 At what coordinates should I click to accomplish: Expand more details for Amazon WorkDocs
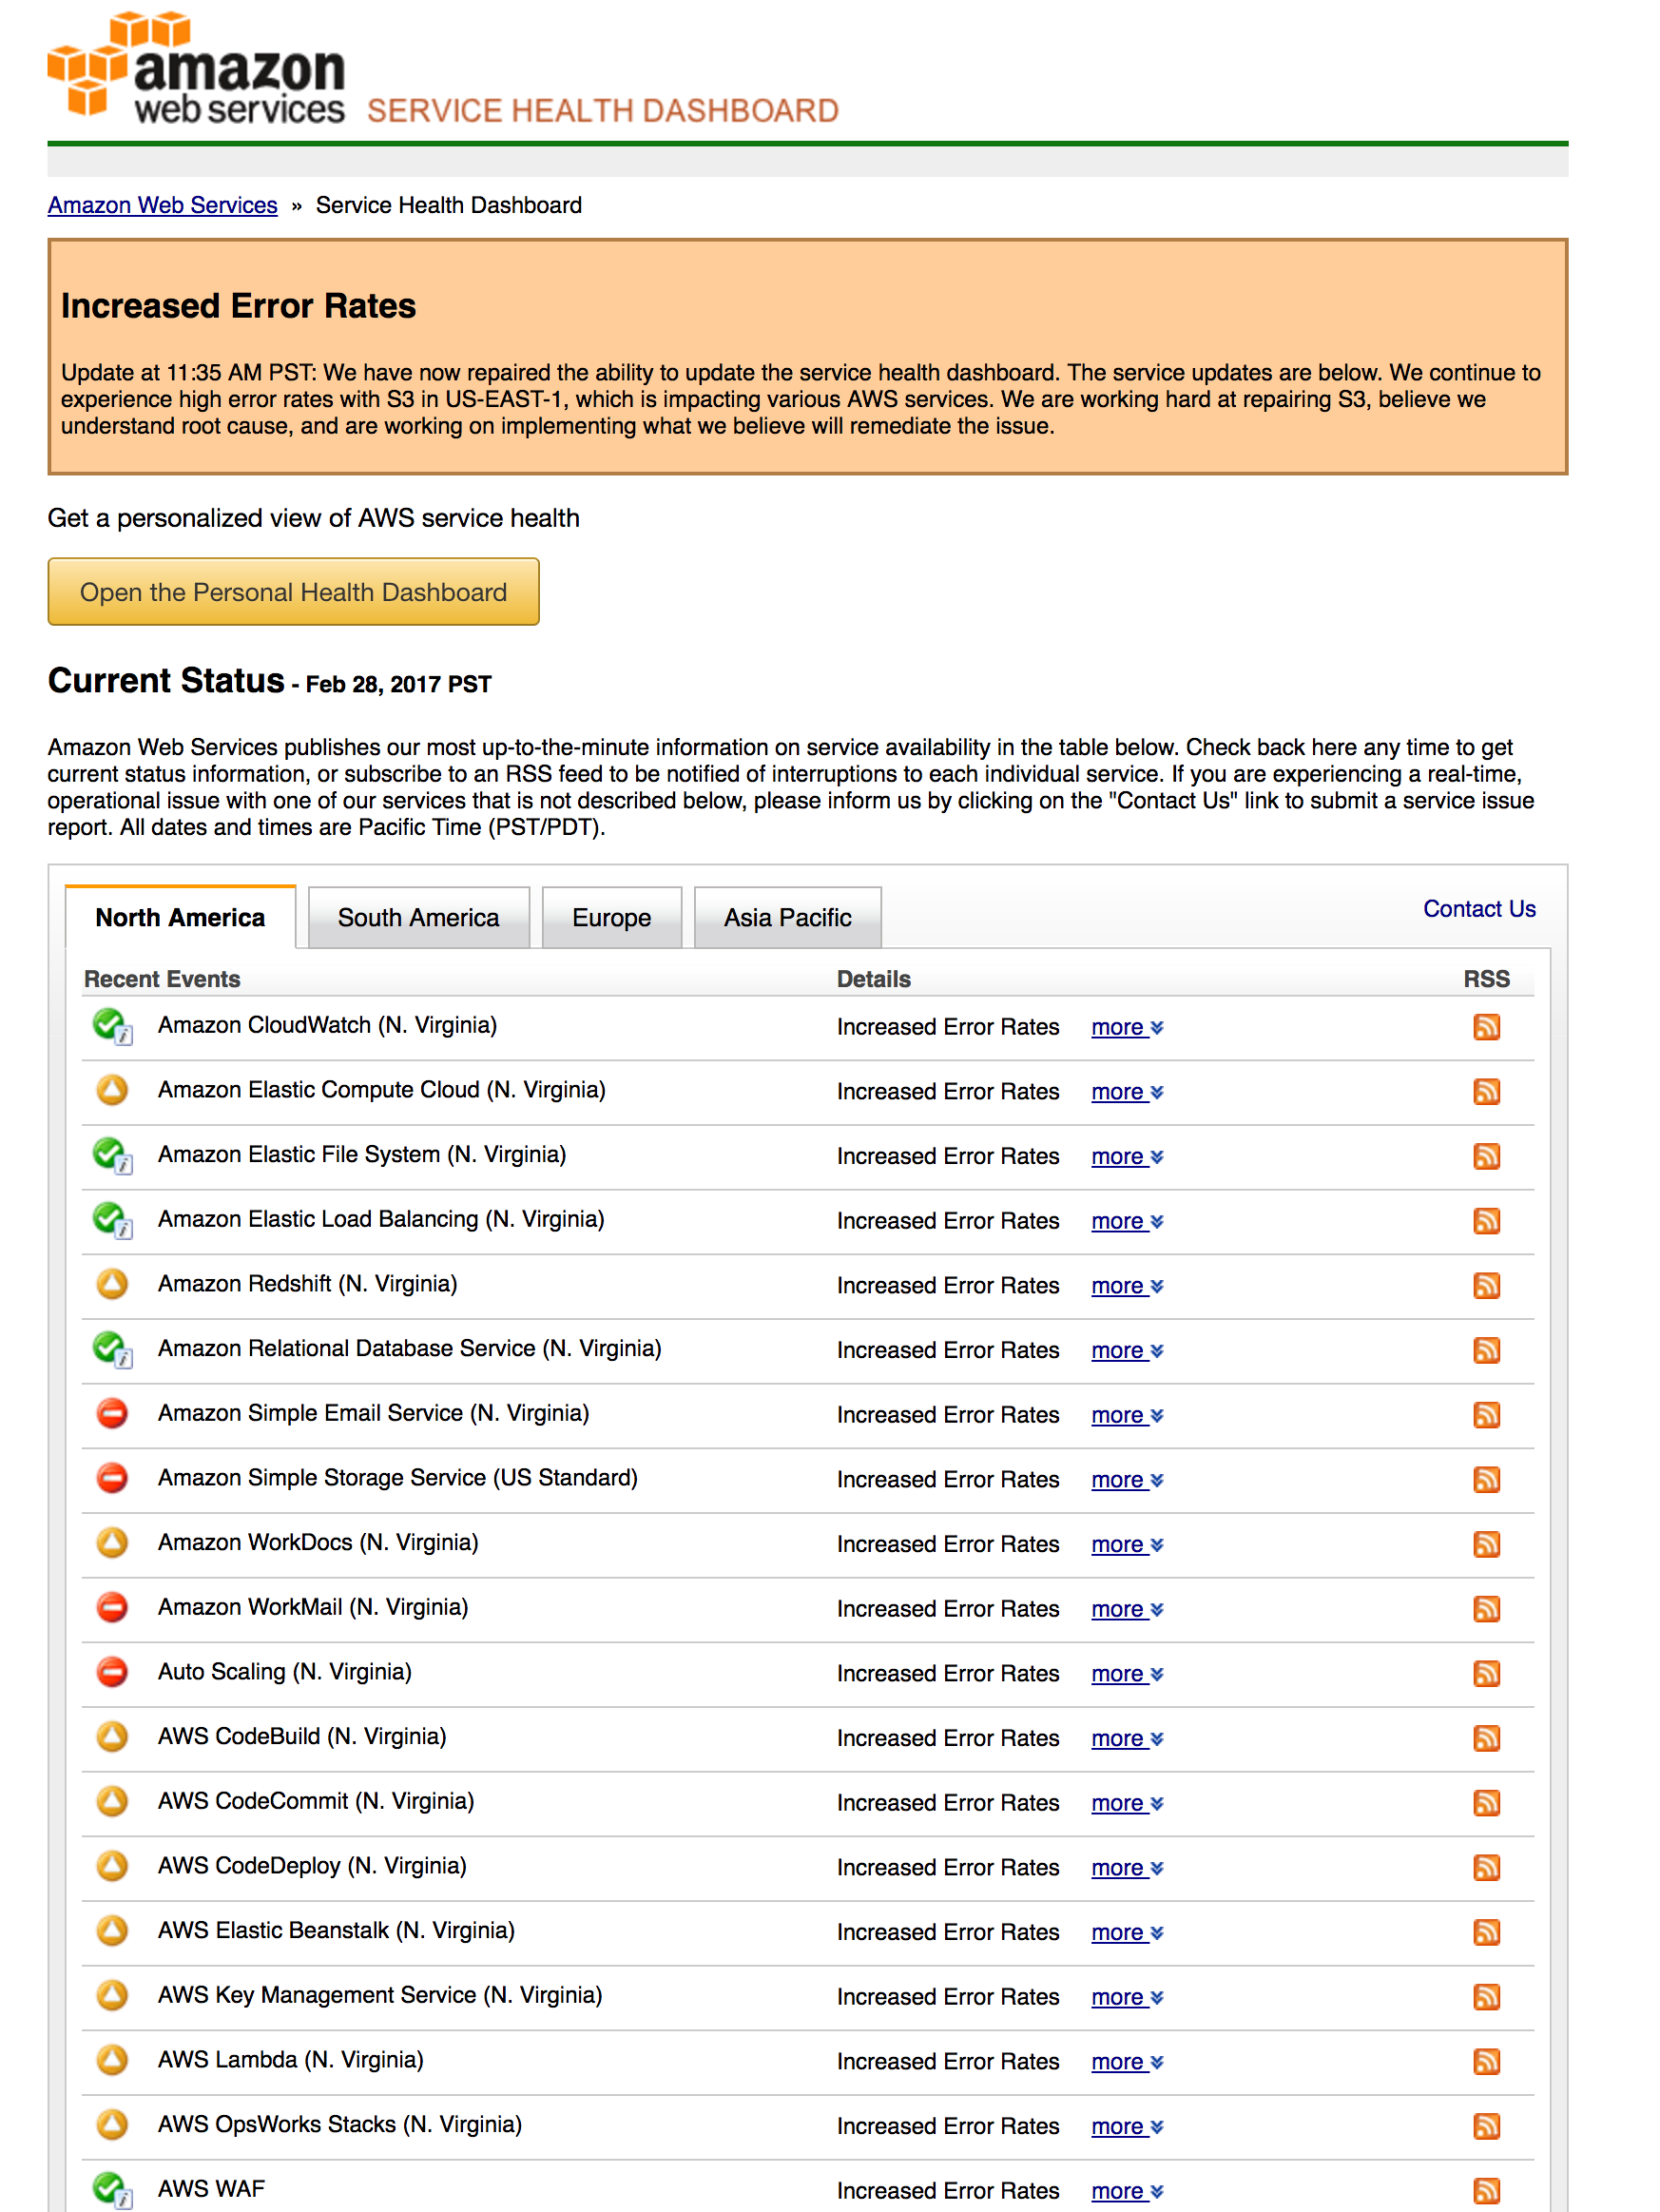1127,1544
